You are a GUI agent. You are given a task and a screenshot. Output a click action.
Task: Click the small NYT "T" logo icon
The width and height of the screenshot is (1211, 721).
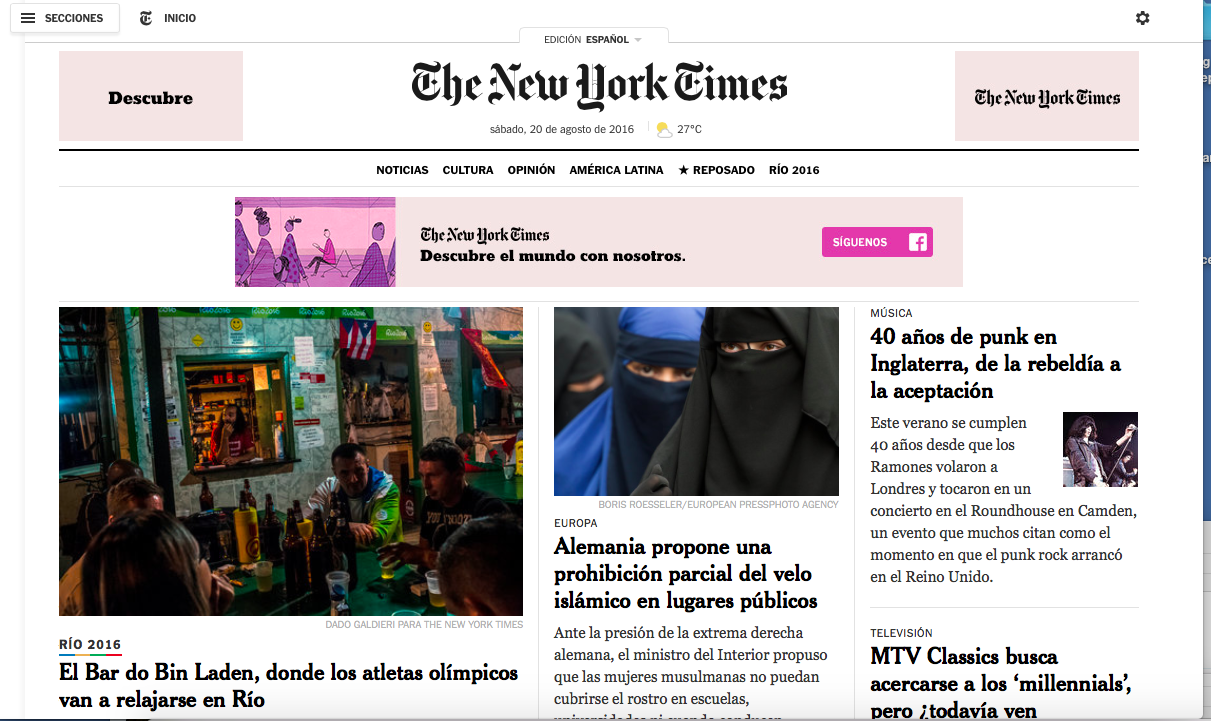[146, 18]
